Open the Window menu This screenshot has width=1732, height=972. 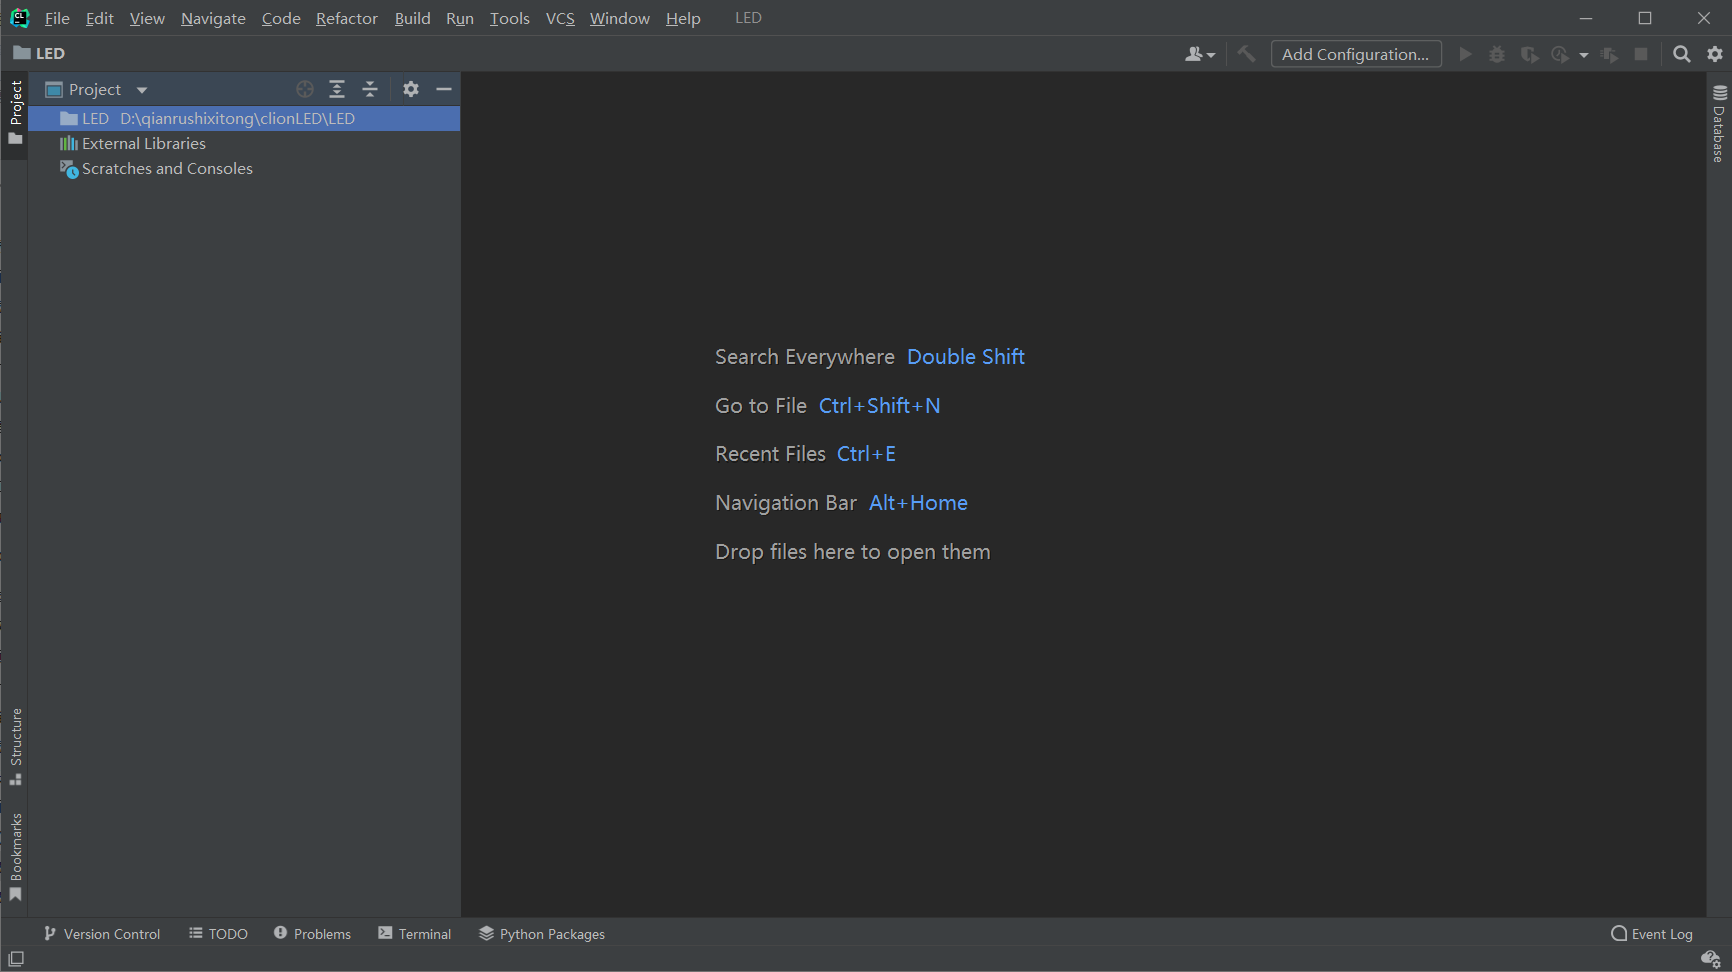coord(619,18)
